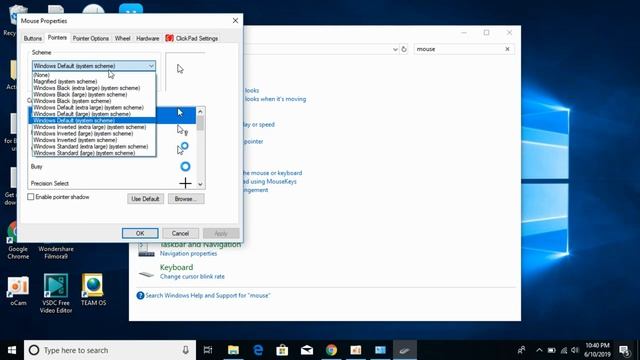Click the Help Select pointer icon

(x=182, y=130)
